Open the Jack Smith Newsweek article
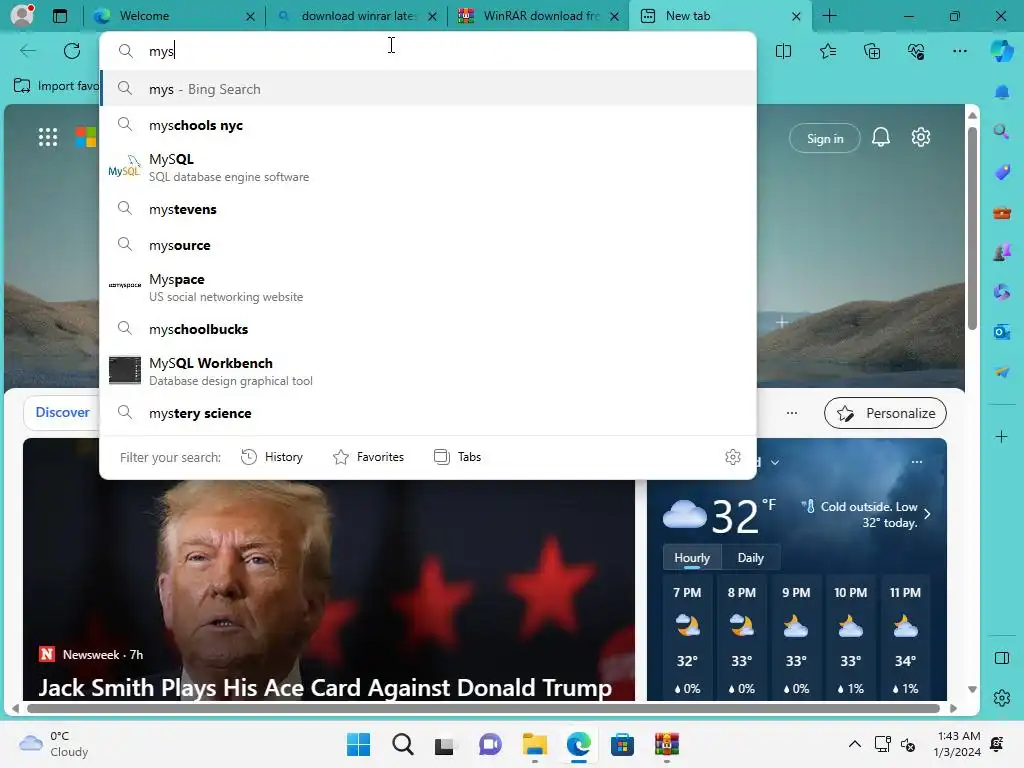 [x=325, y=687]
